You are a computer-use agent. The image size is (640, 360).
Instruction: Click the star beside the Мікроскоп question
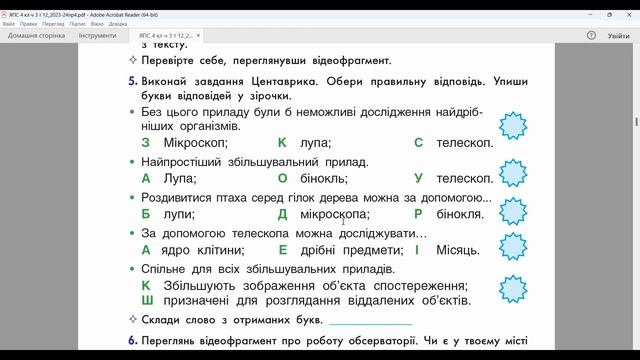click(513, 126)
